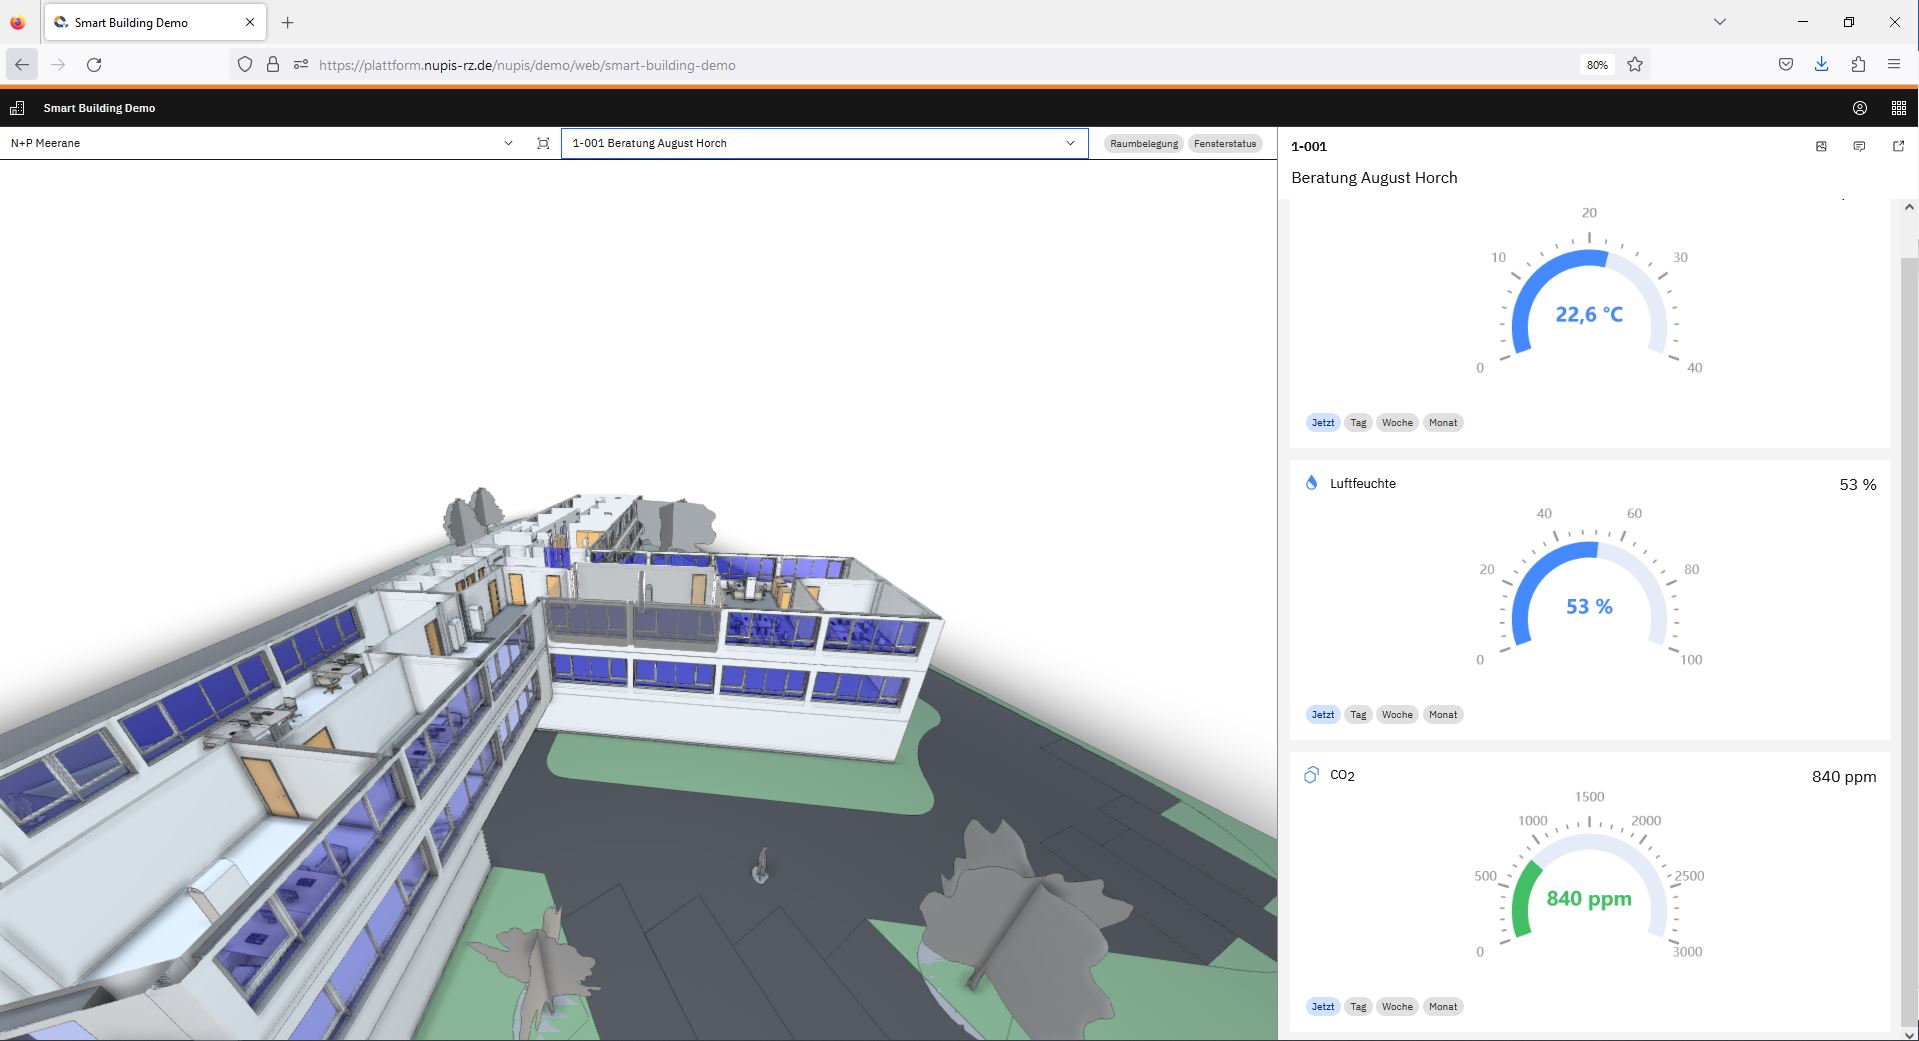This screenshot has width=1919, height=1041.
Task: Select Woche for the temperature gauge
Action: 1397,422
